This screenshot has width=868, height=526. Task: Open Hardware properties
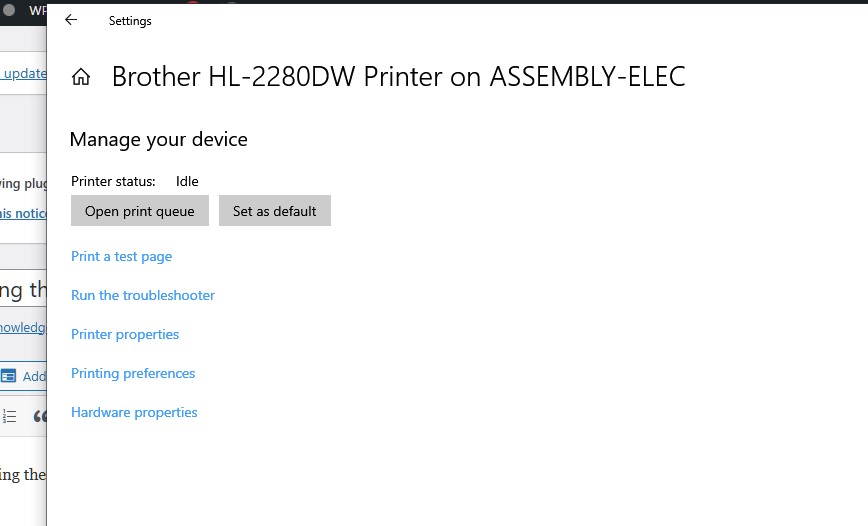tap(134, 412)
